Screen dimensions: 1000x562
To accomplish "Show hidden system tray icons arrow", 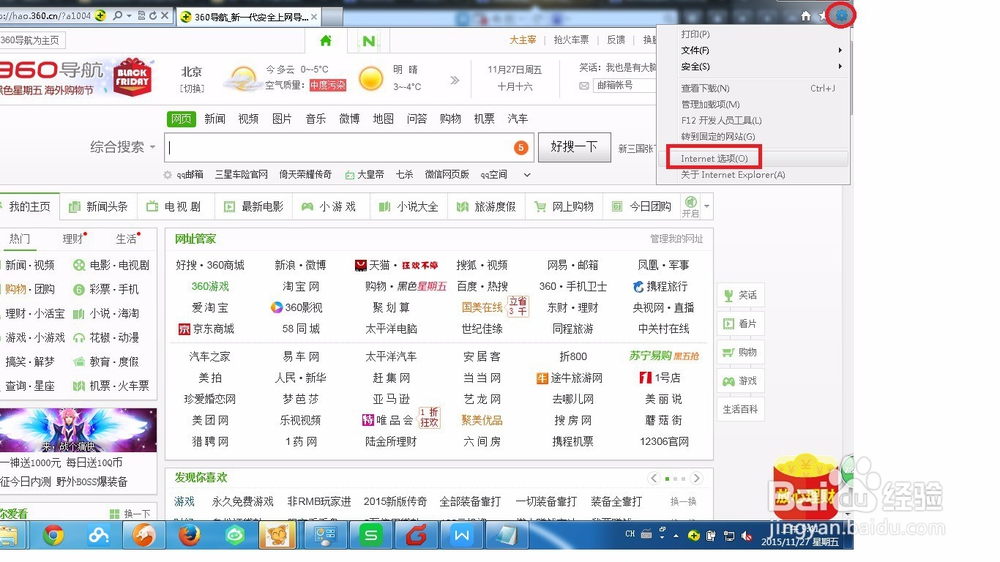I will click(676, 536).
